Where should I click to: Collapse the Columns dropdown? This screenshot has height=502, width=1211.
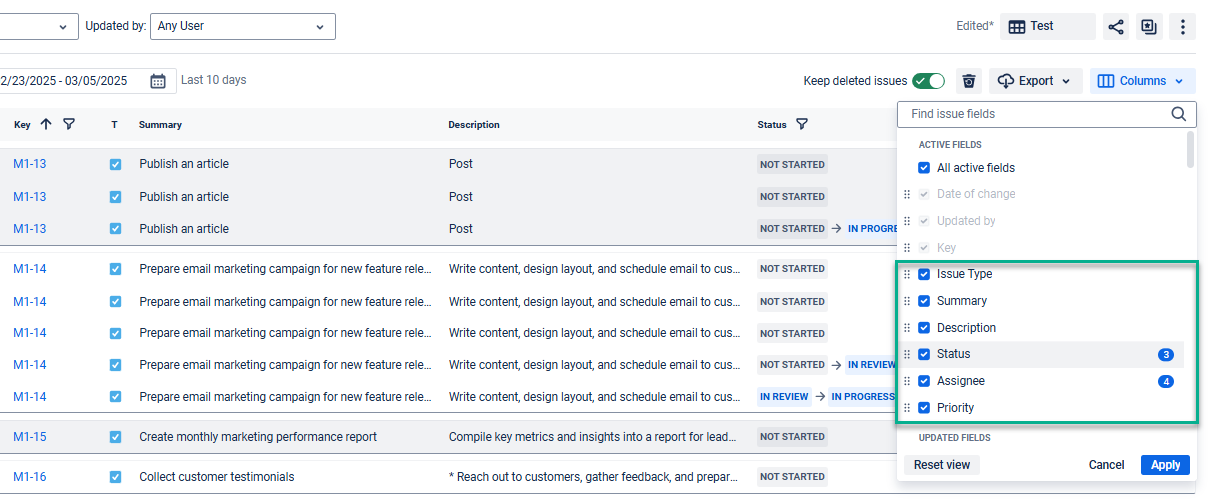pyautogui.click(x=1142, y=81)
